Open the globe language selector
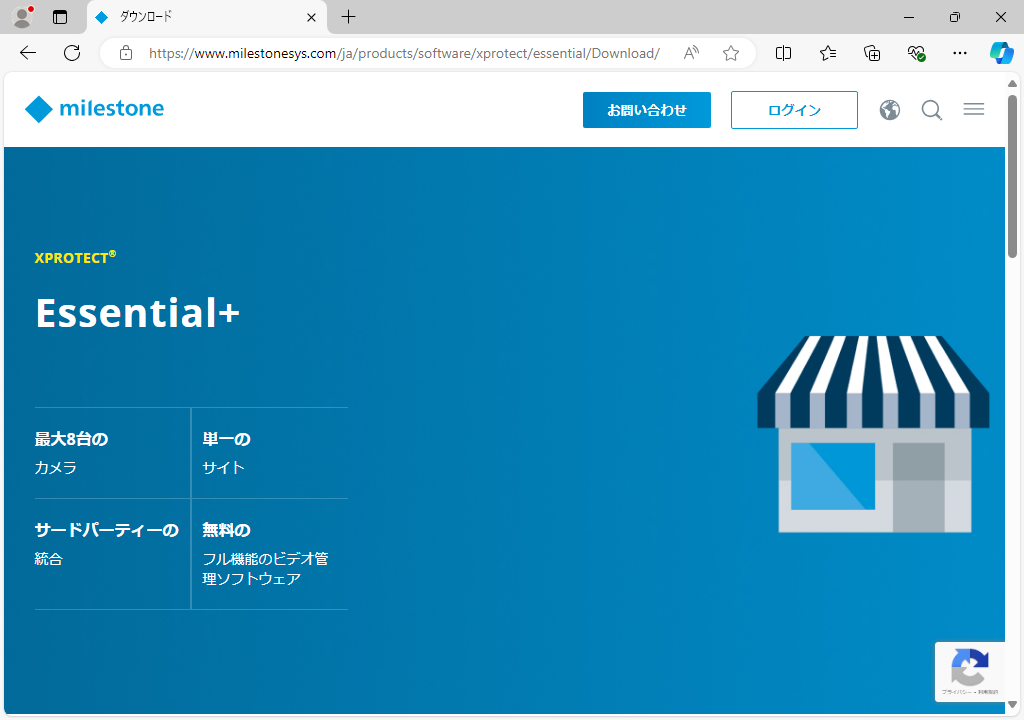Viewport: 1024px width, 720px height. point(889,110)
